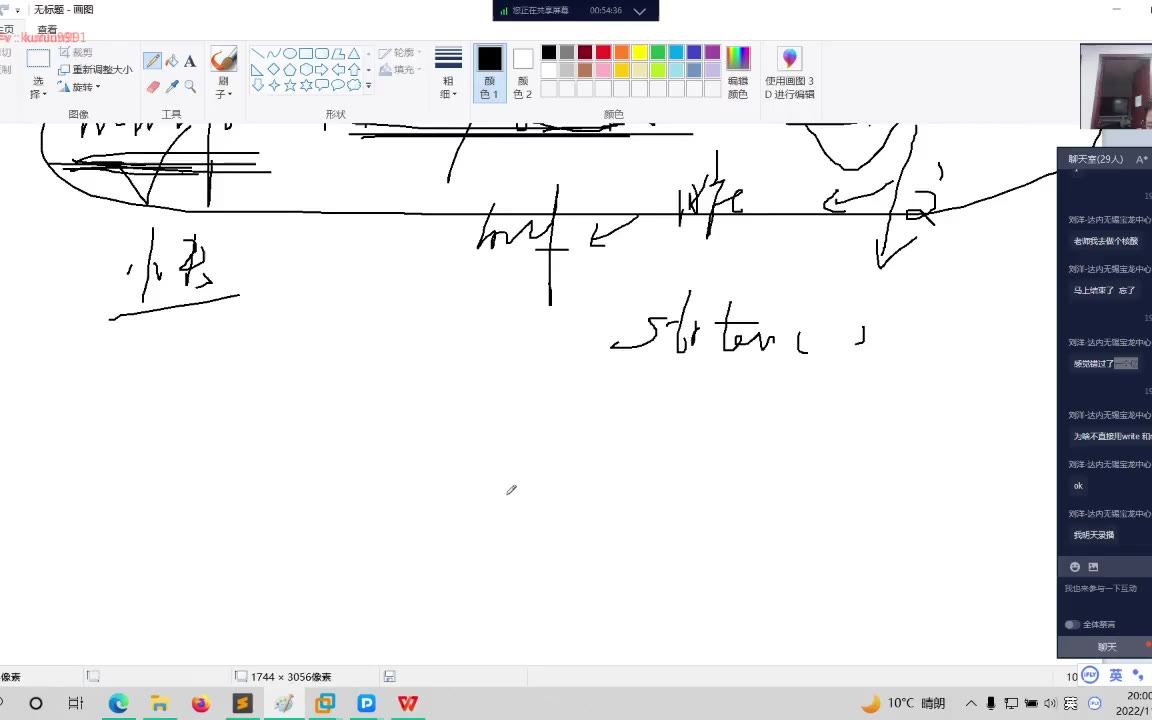Open the weather widget 10°C 晴朗
This screenshot has width=1152, height=720.
(904, 703)
